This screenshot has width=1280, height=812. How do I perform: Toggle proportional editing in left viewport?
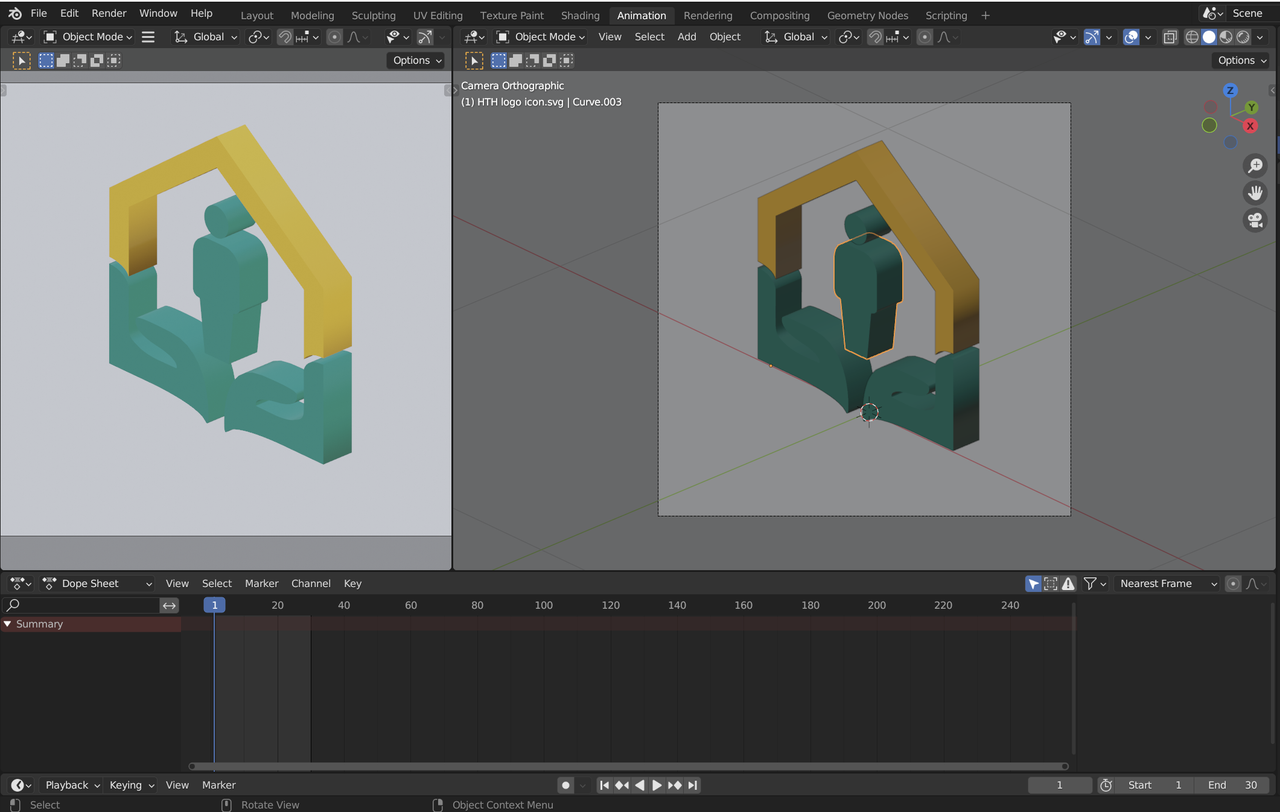(x=334, y=37)
